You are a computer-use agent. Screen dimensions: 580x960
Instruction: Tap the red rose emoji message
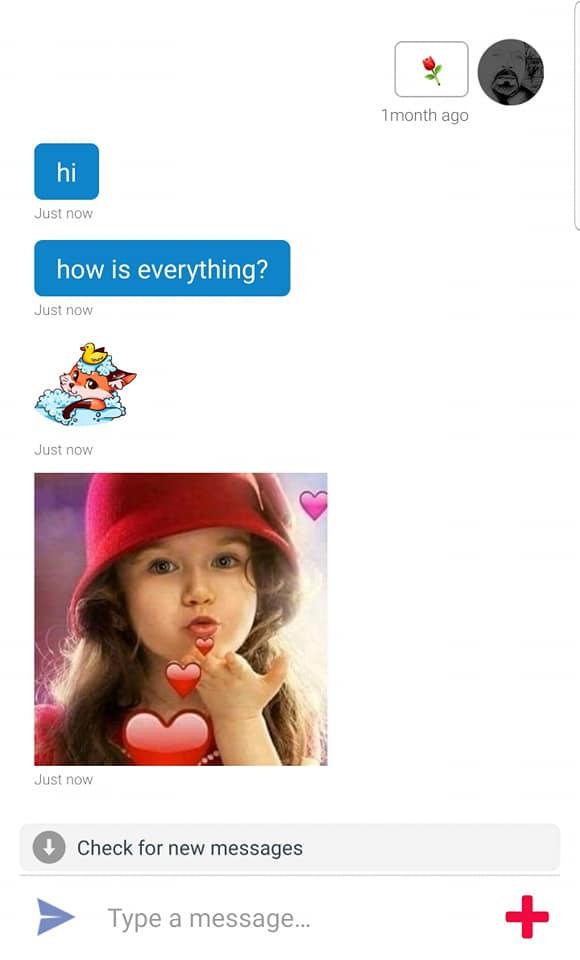tap(431, 69)
